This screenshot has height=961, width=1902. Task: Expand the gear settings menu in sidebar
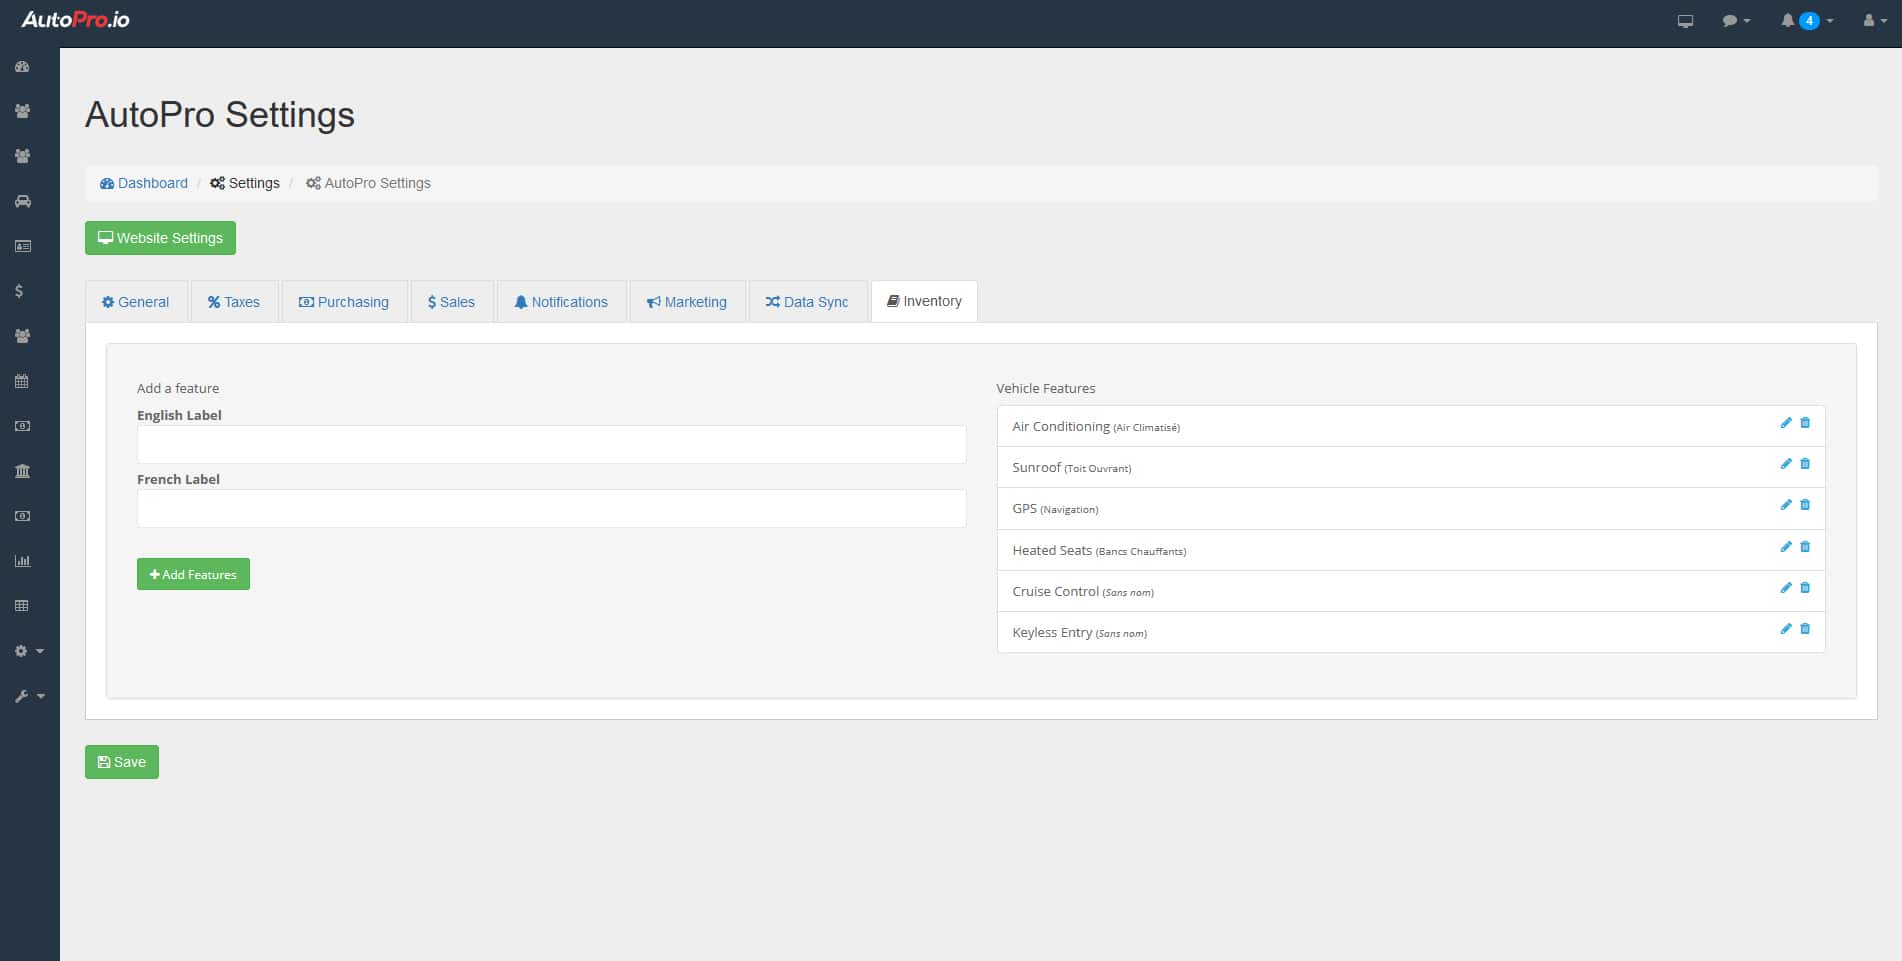(29, 651)
